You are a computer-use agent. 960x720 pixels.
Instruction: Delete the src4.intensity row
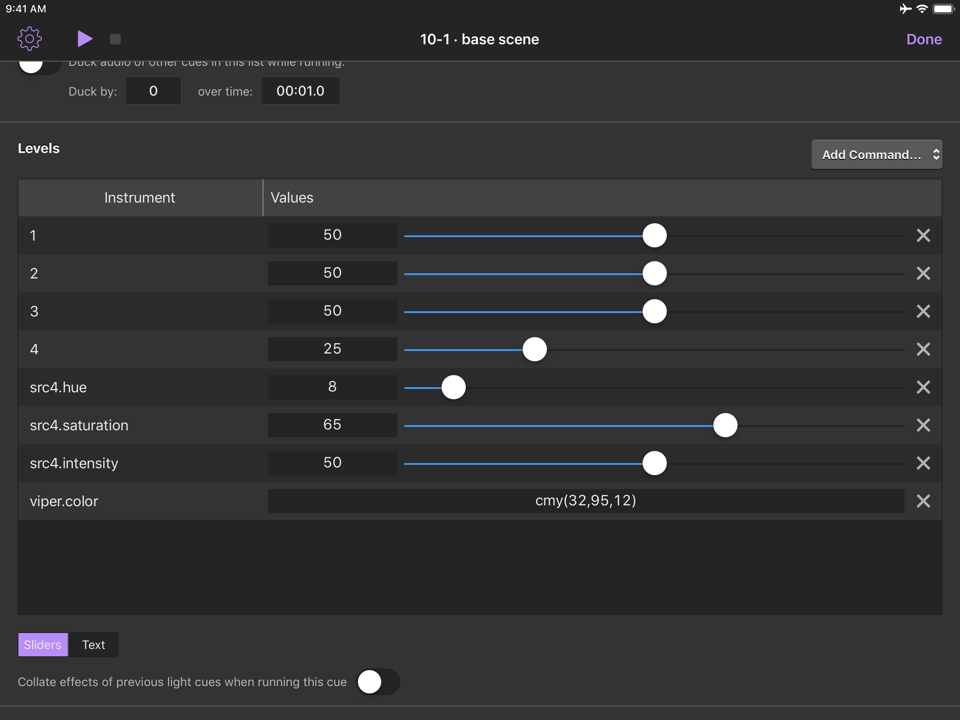click(x=923, y=463)
